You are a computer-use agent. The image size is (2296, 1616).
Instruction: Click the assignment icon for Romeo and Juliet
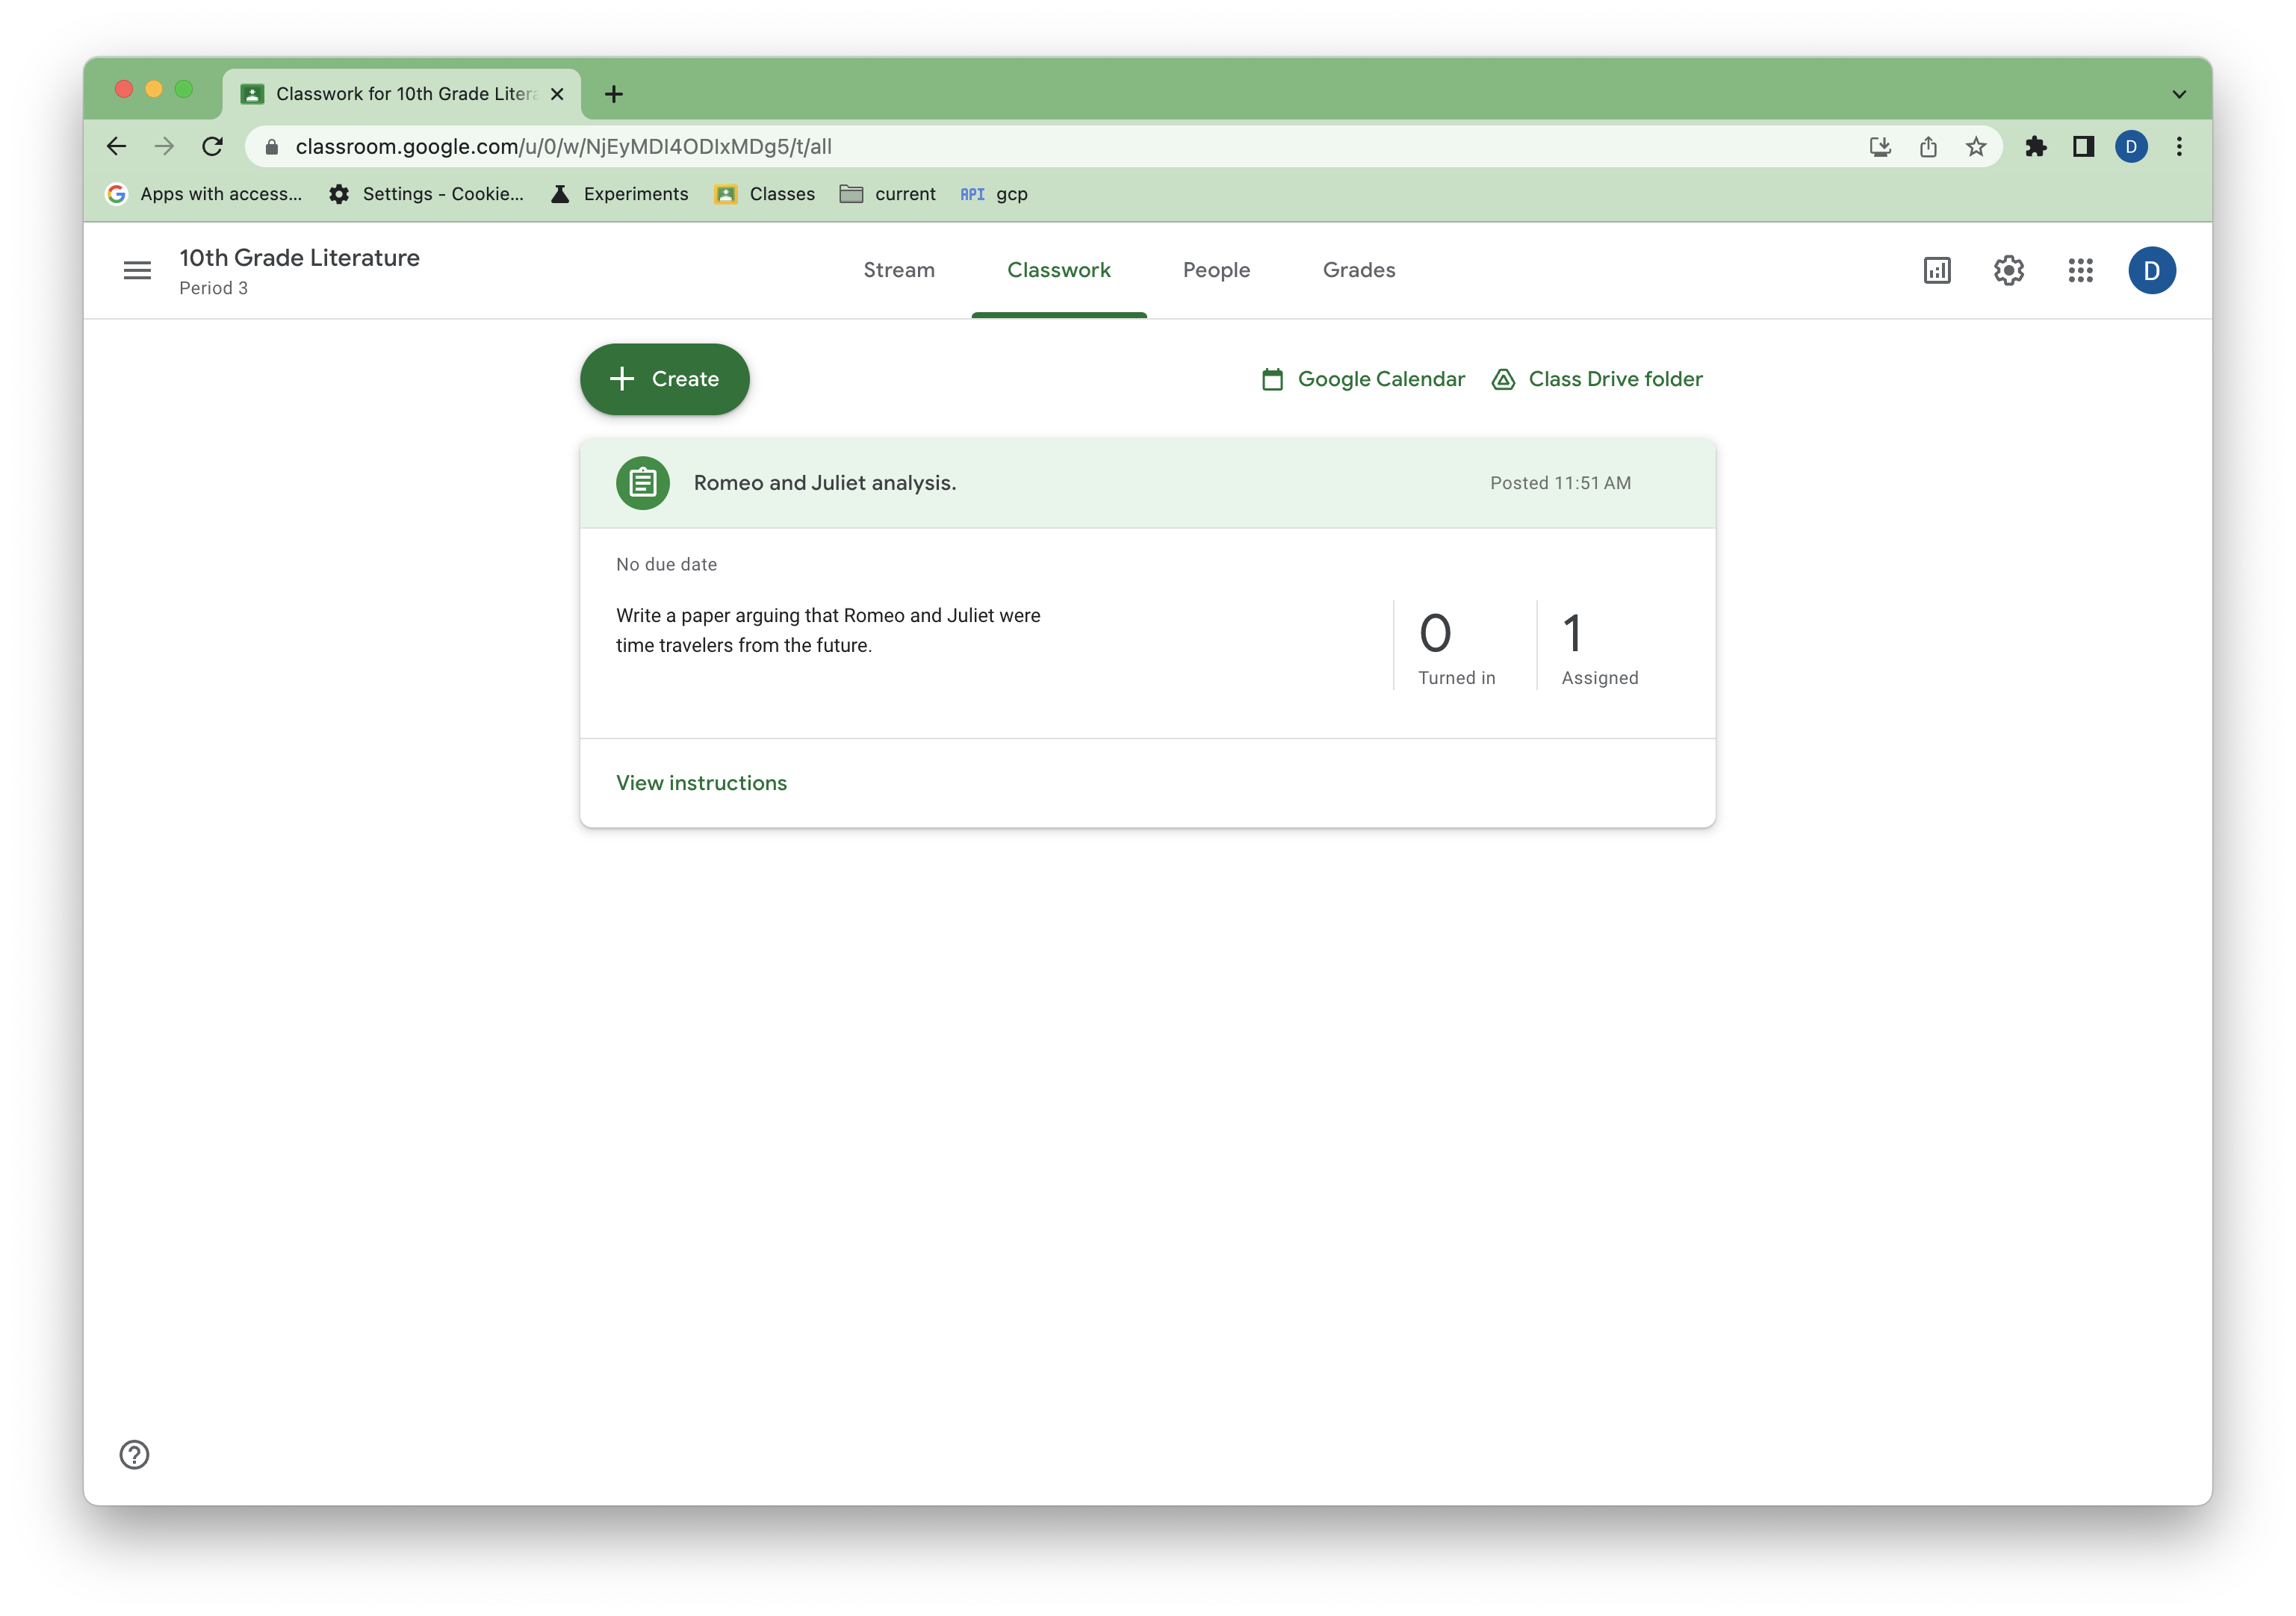click(x=642, y=482)
